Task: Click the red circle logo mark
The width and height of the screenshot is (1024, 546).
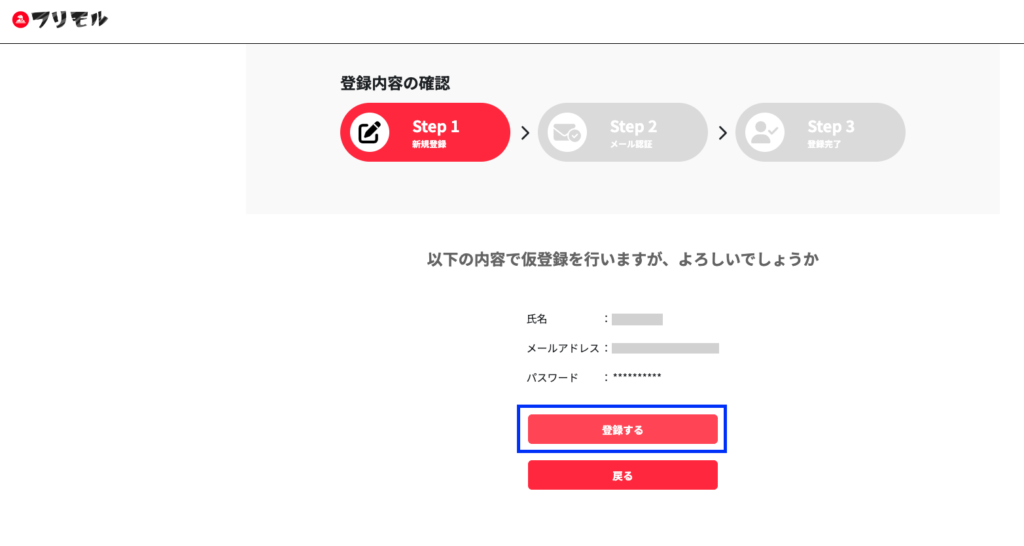Action: click(x=20, y=20)
